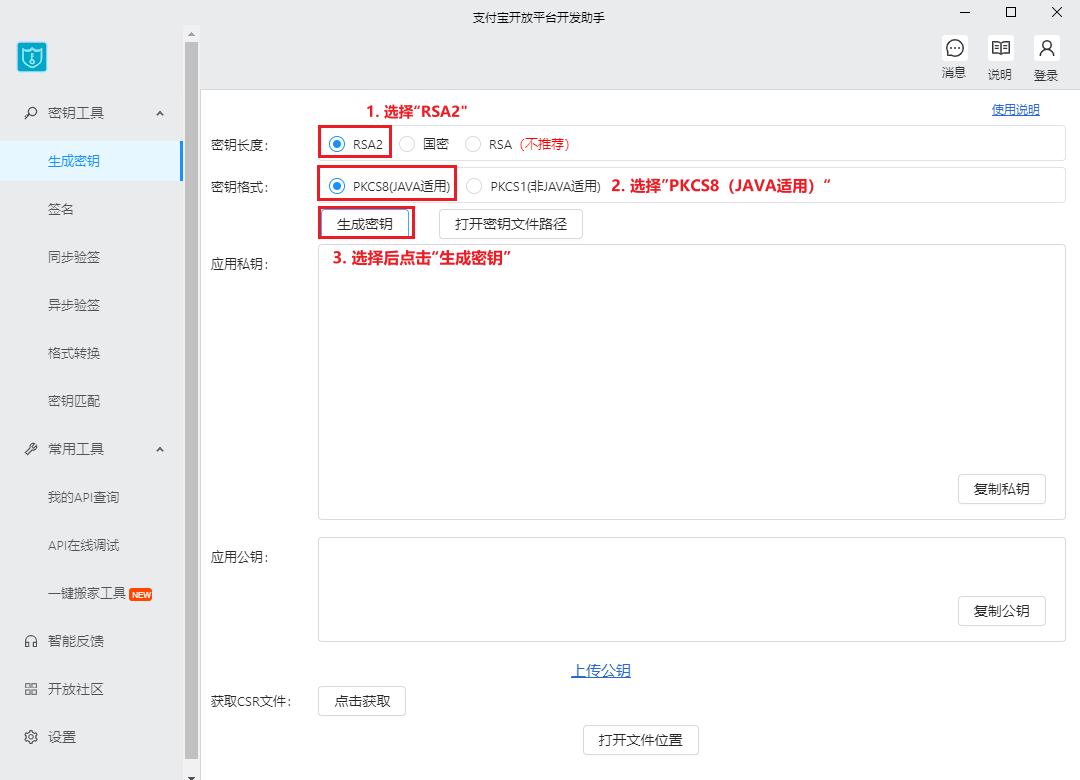Open the 使用说明 link
Screen dimensions: 1080x780
[x=1015, y=110]
